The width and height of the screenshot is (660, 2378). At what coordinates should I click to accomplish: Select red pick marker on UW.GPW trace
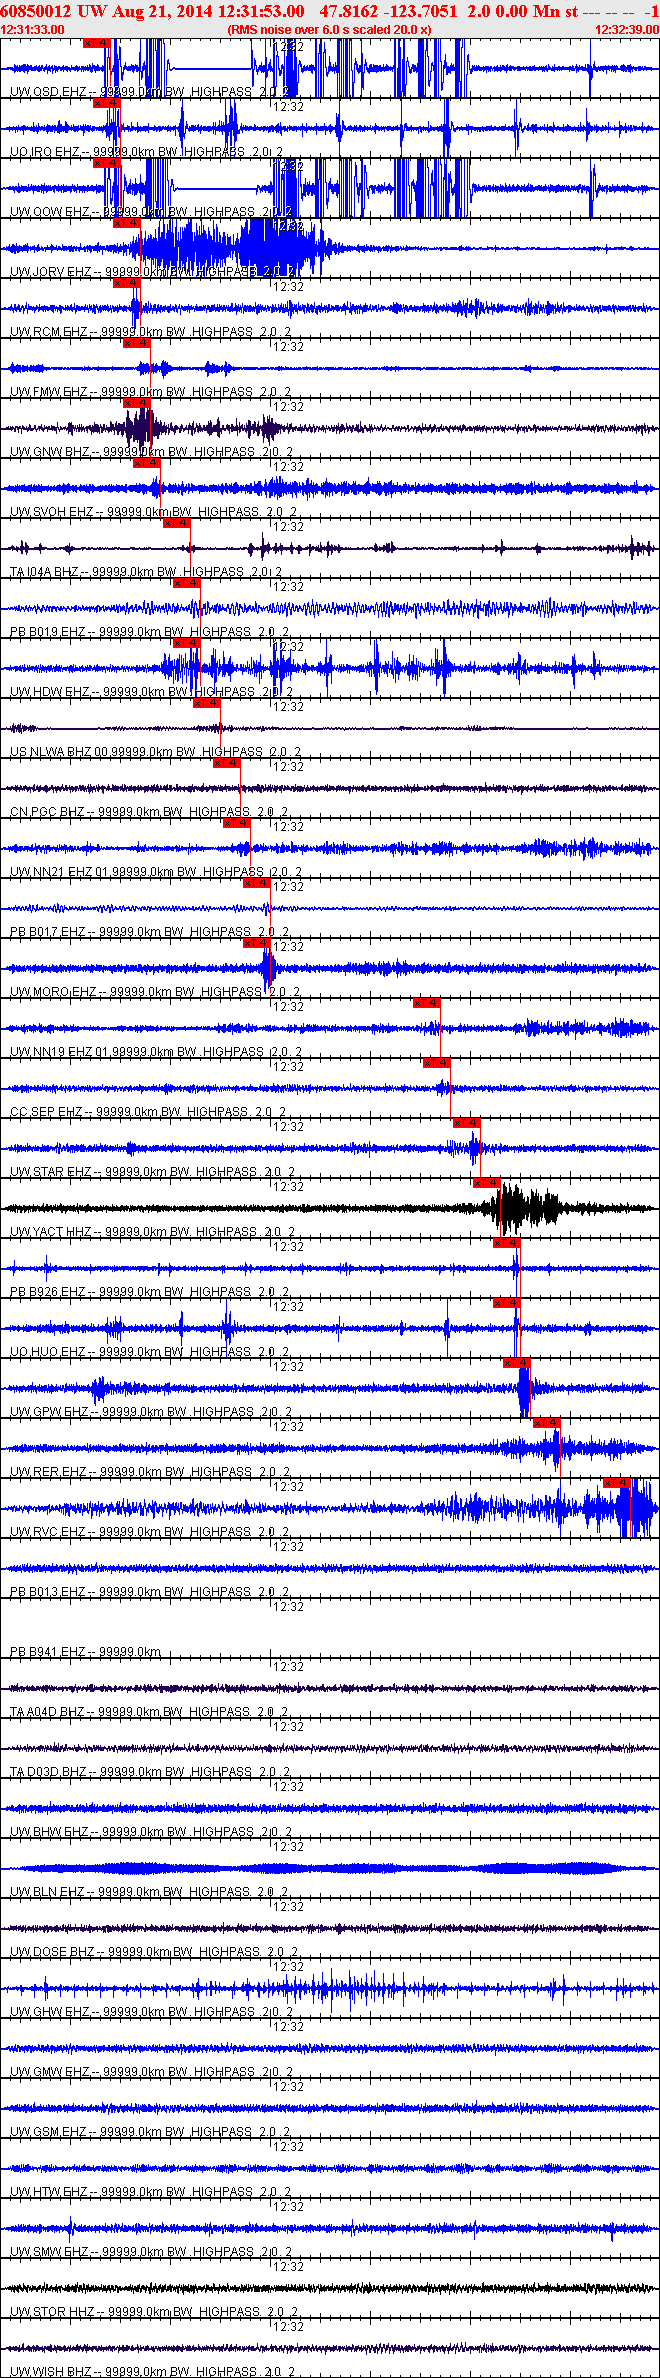click(x=517, y=1363)
